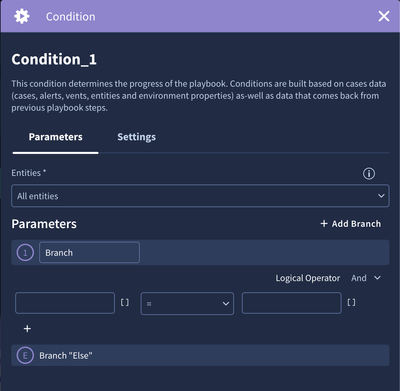400x391 pixels.
Task: Close the Condition dialog with the X
Action: pyautogui.click(x=384, y=16)
